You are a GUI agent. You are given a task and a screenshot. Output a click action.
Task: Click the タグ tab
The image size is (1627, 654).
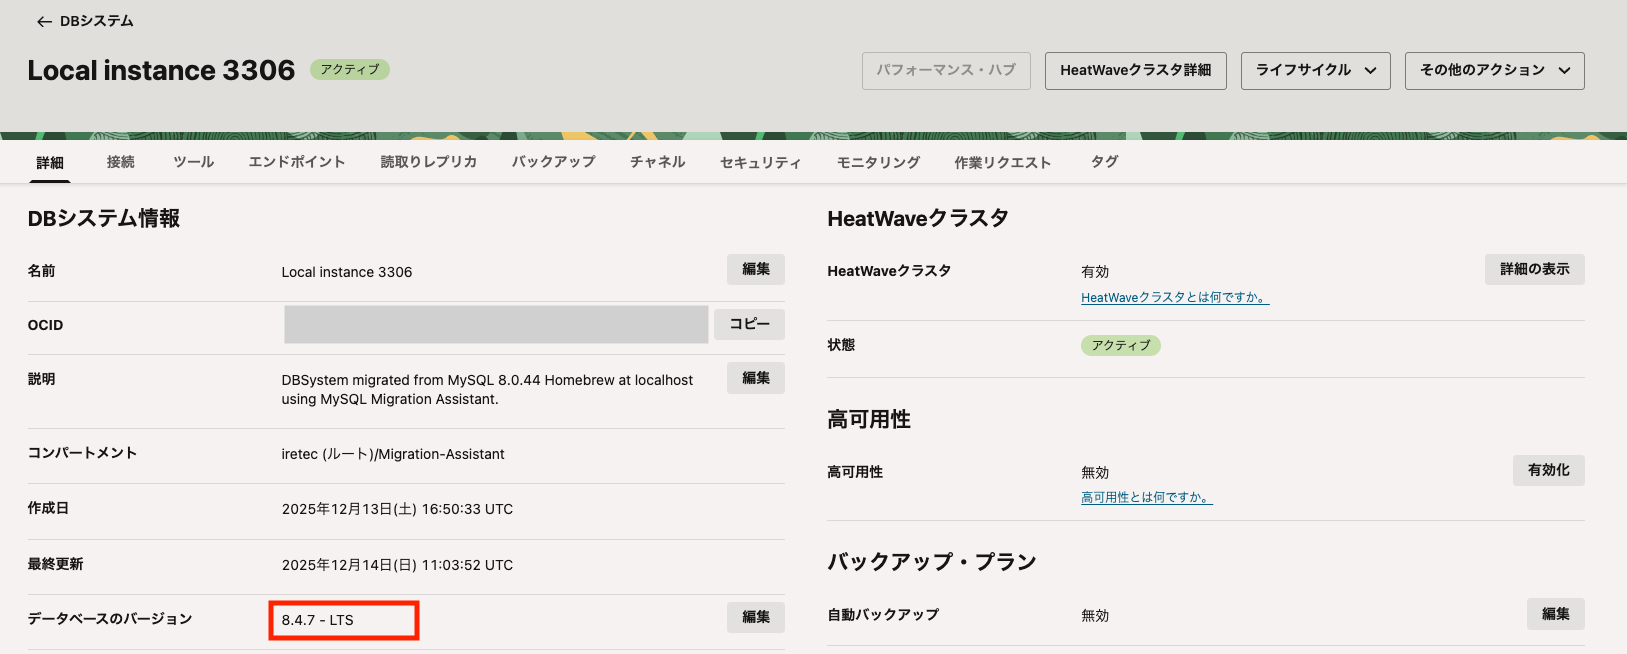(1104, 162)
